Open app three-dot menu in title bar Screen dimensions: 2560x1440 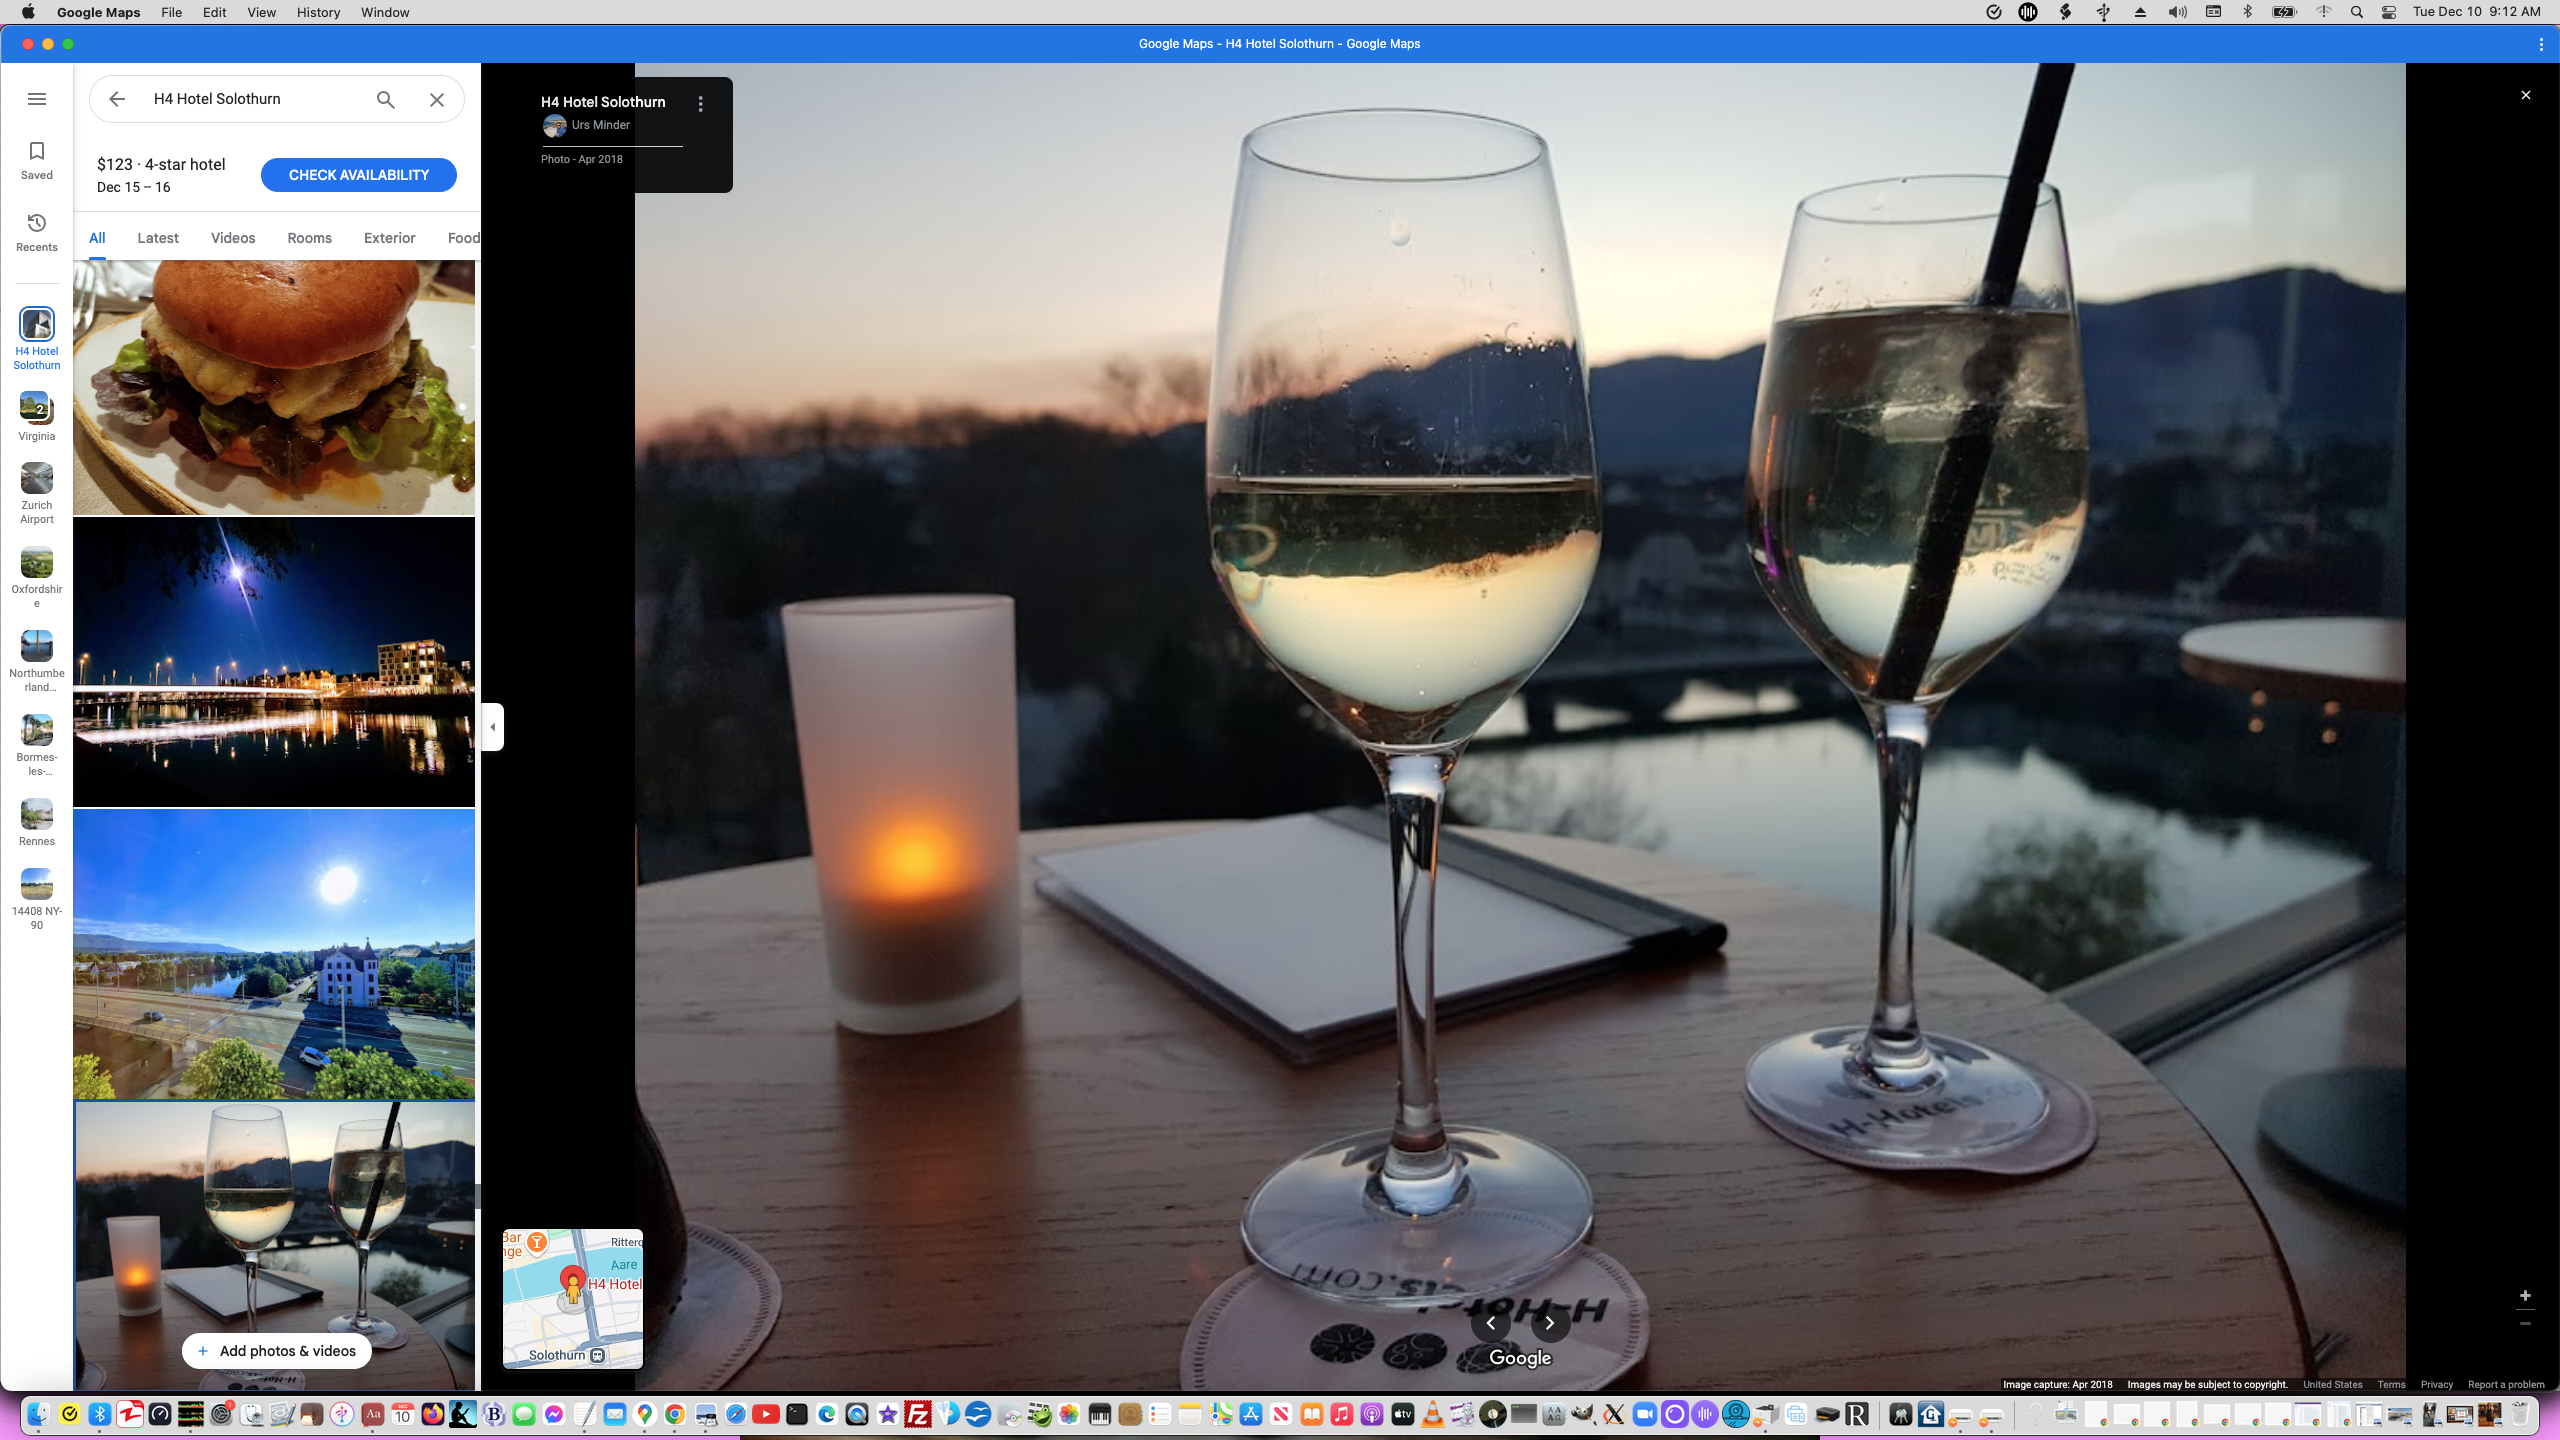2541,44
